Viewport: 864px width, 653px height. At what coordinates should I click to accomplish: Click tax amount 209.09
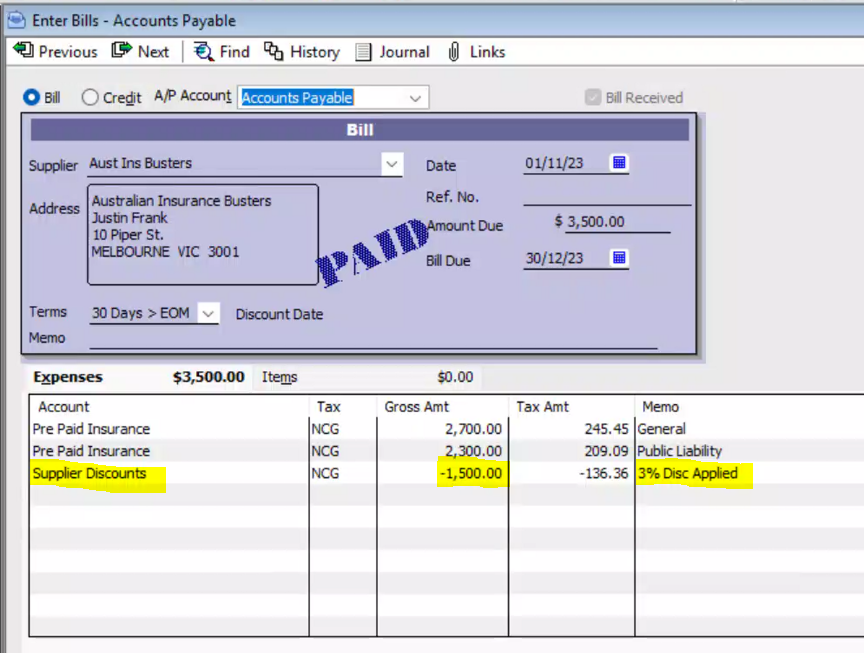[606, 451]
